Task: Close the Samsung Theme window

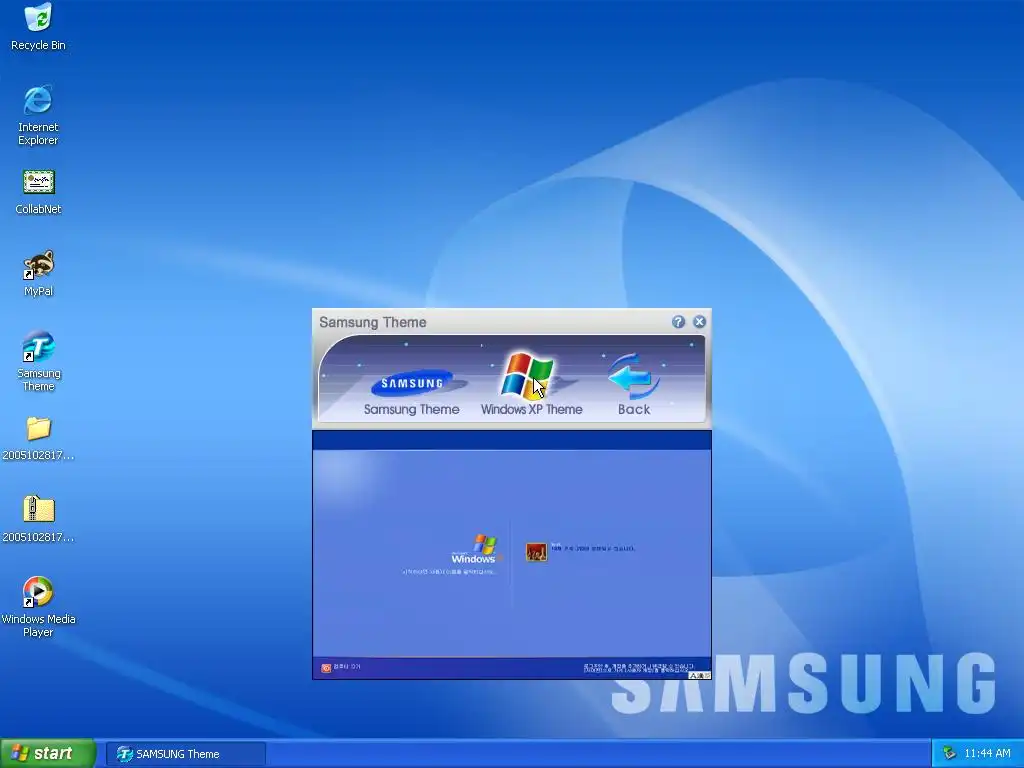Action: (x=699, y=322)
